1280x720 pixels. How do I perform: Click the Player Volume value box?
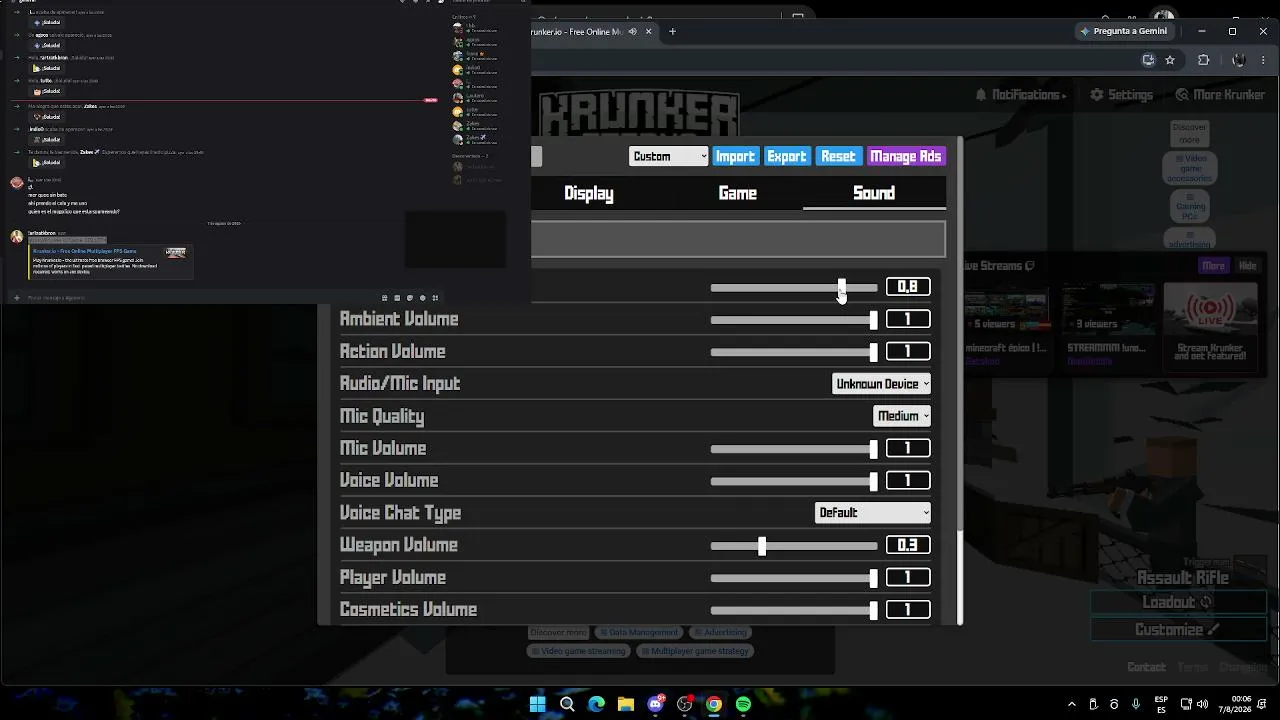point(908,577)
